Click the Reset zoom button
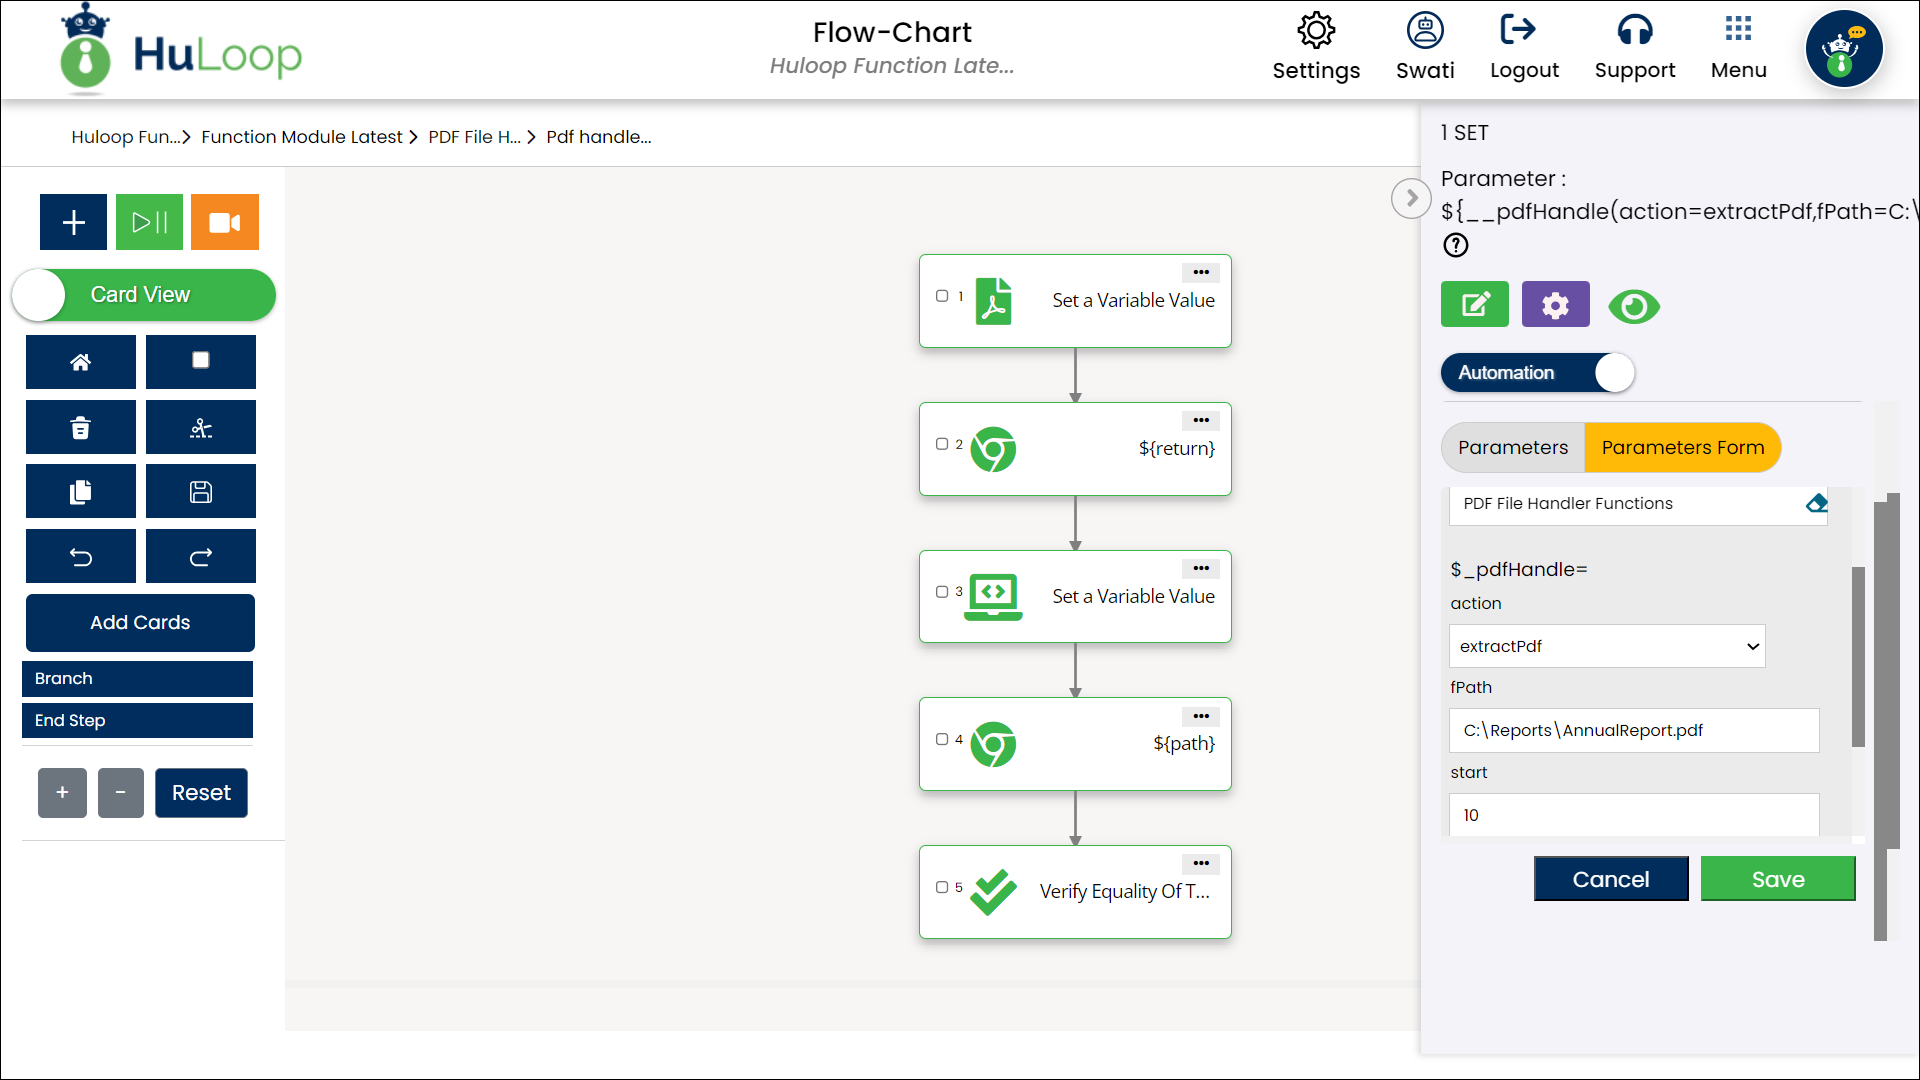Screen dimensions: 1920x1080 pyautogui.click(x=201, y=793)
